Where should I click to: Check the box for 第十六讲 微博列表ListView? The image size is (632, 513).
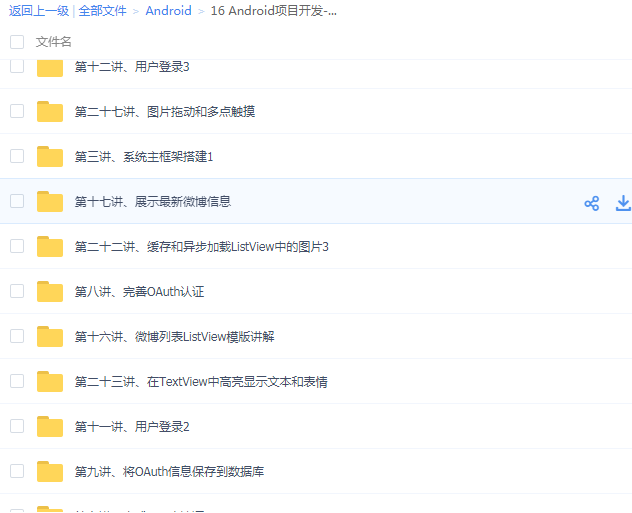tap(17, 336)
